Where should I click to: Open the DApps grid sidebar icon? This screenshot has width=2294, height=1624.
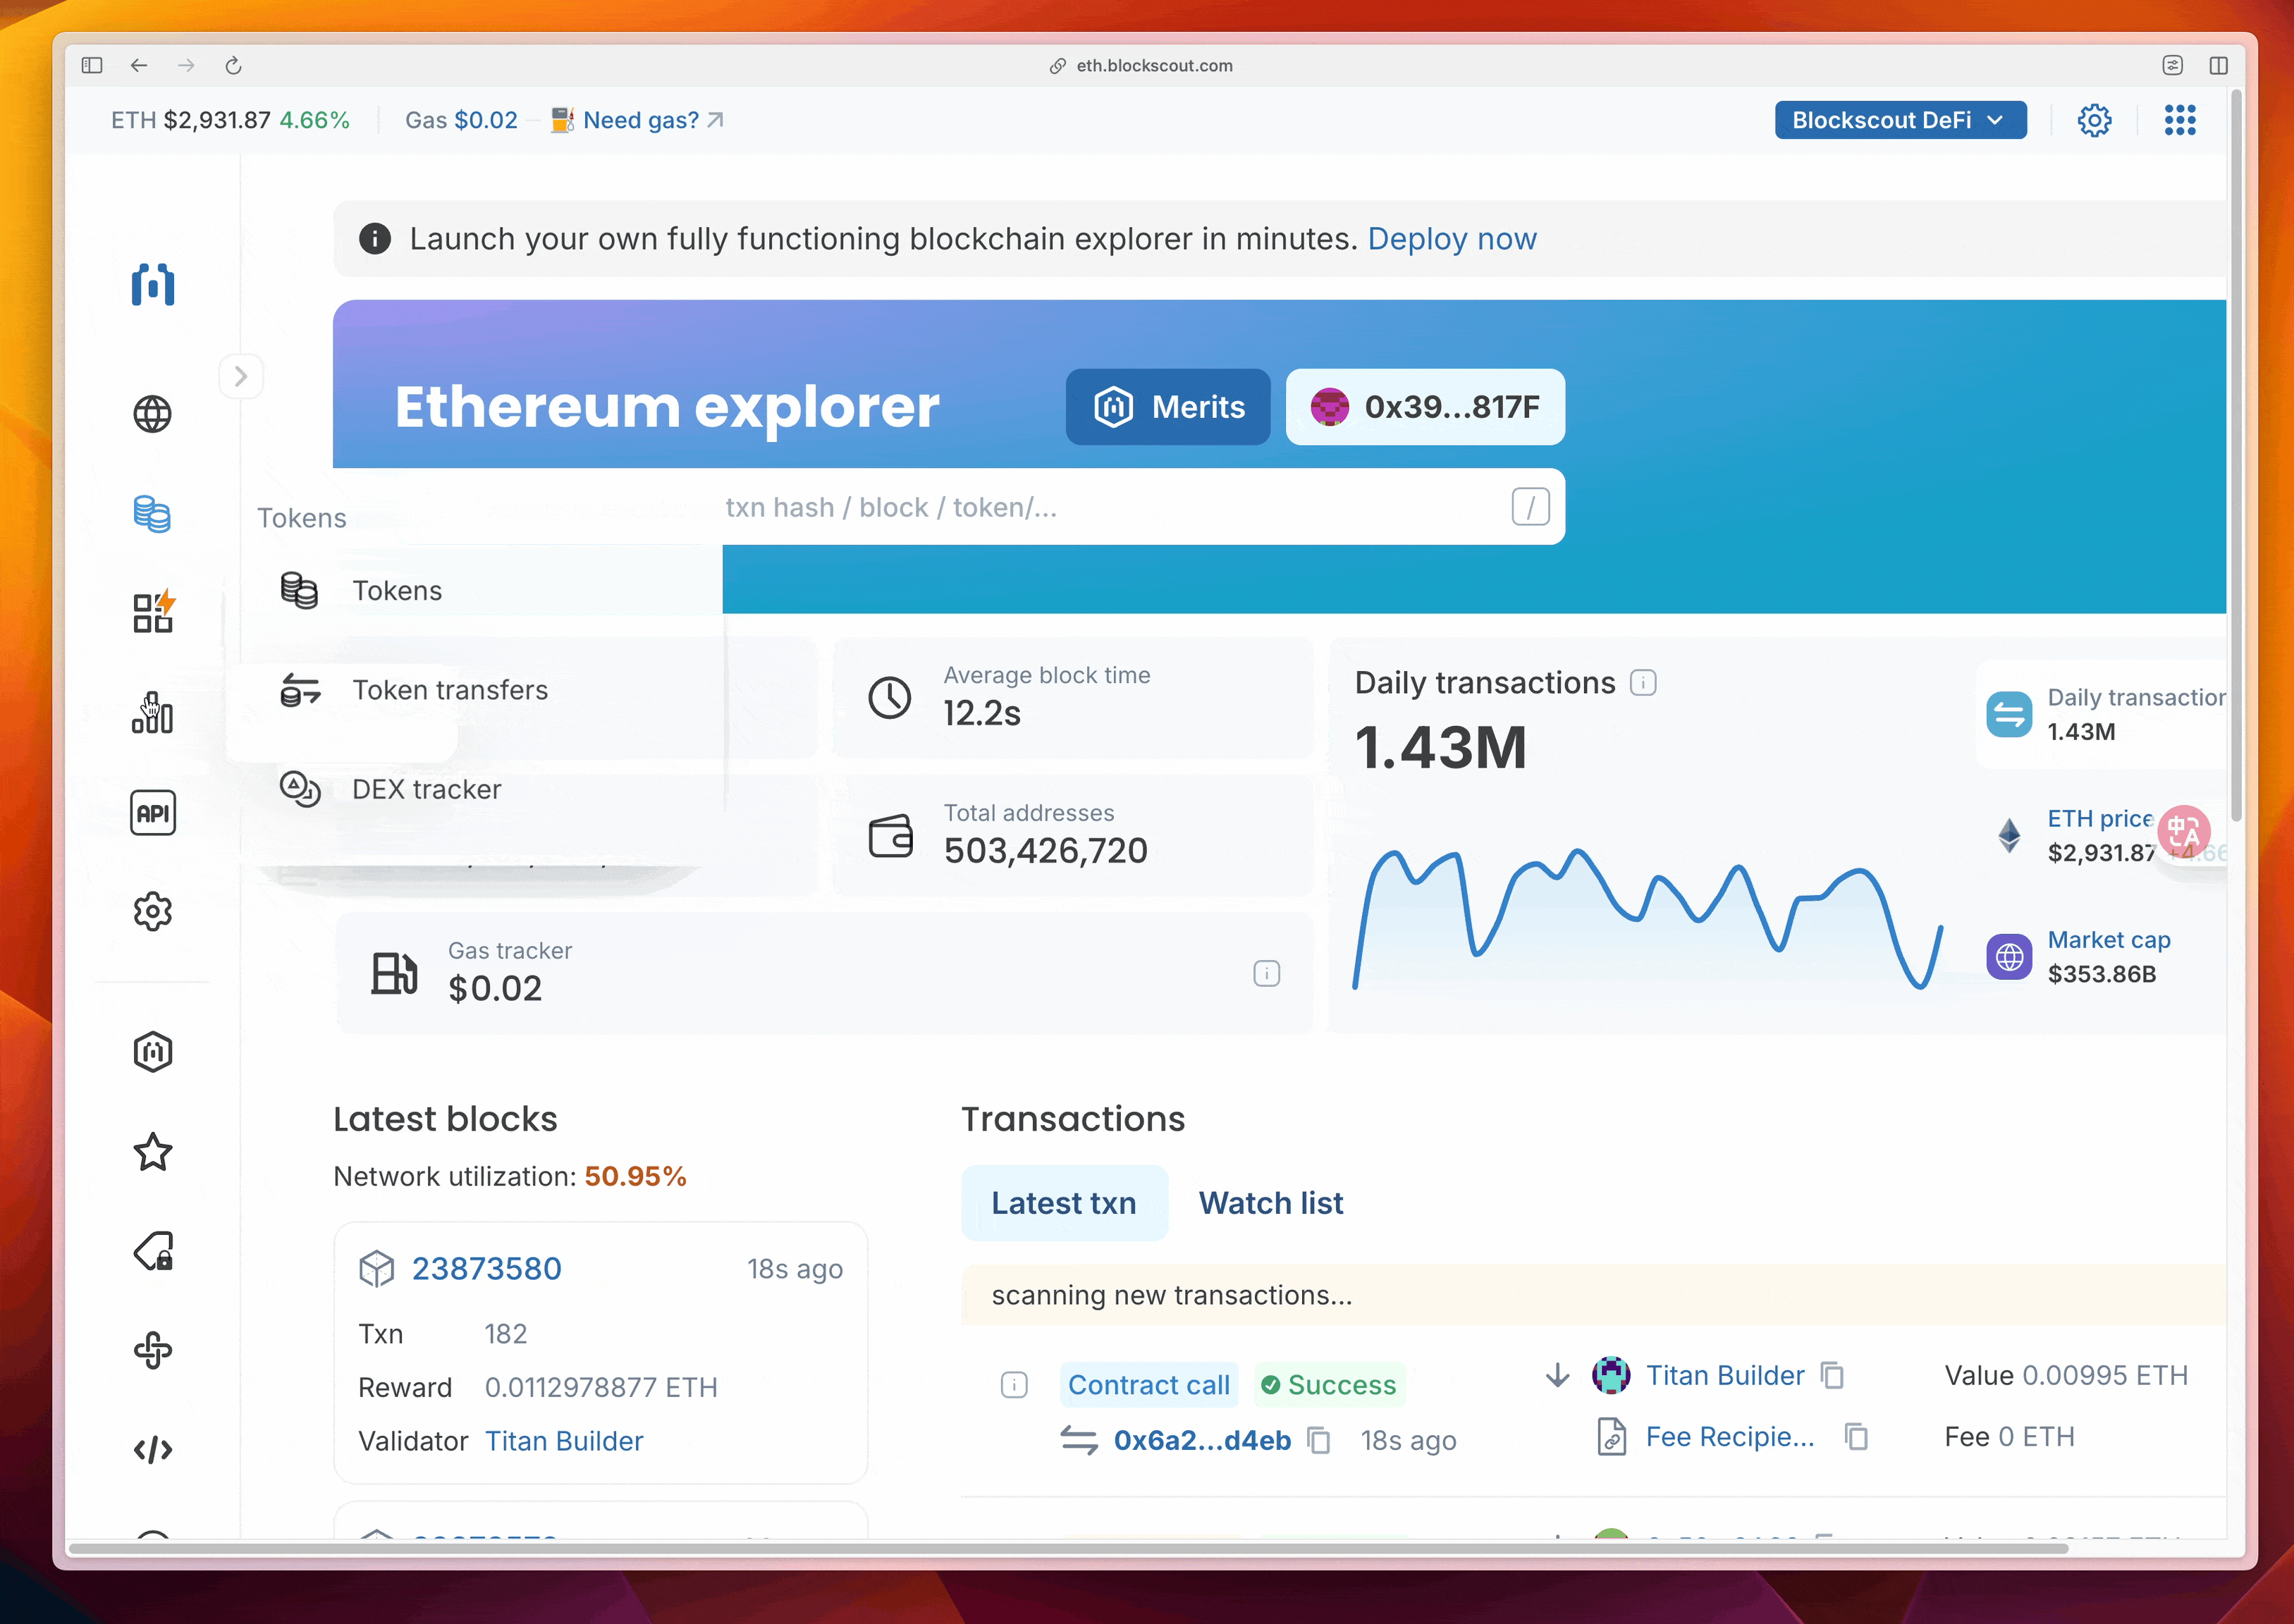(x=153, y=612)
